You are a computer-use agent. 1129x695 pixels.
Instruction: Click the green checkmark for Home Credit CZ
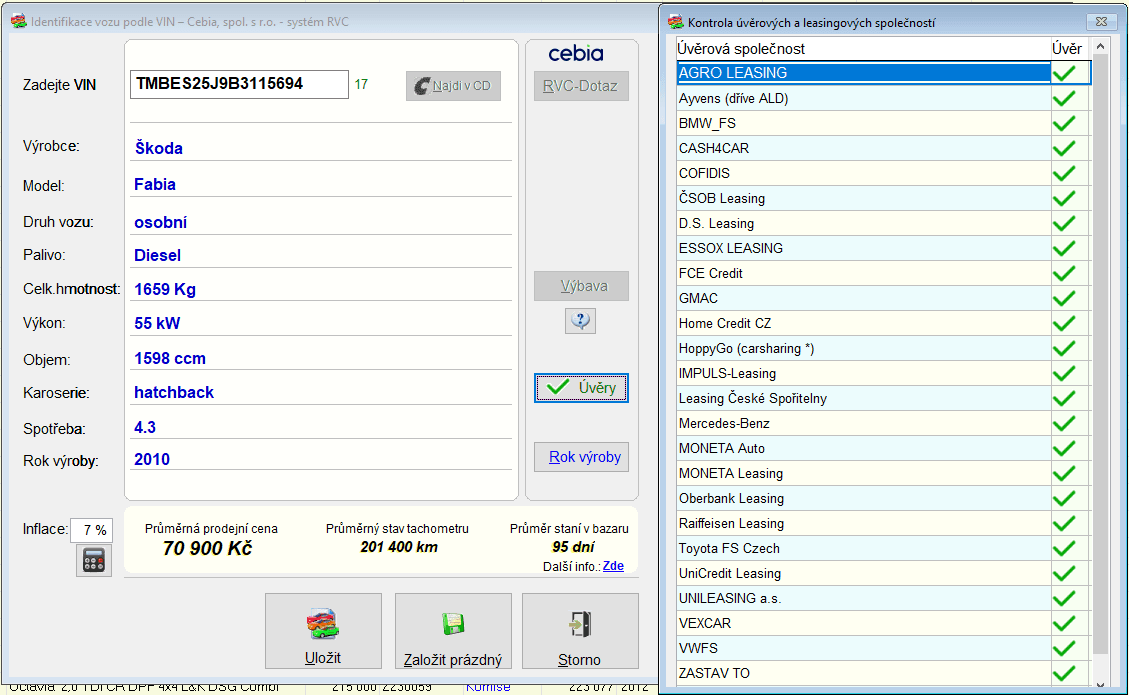pos(1064,323)
